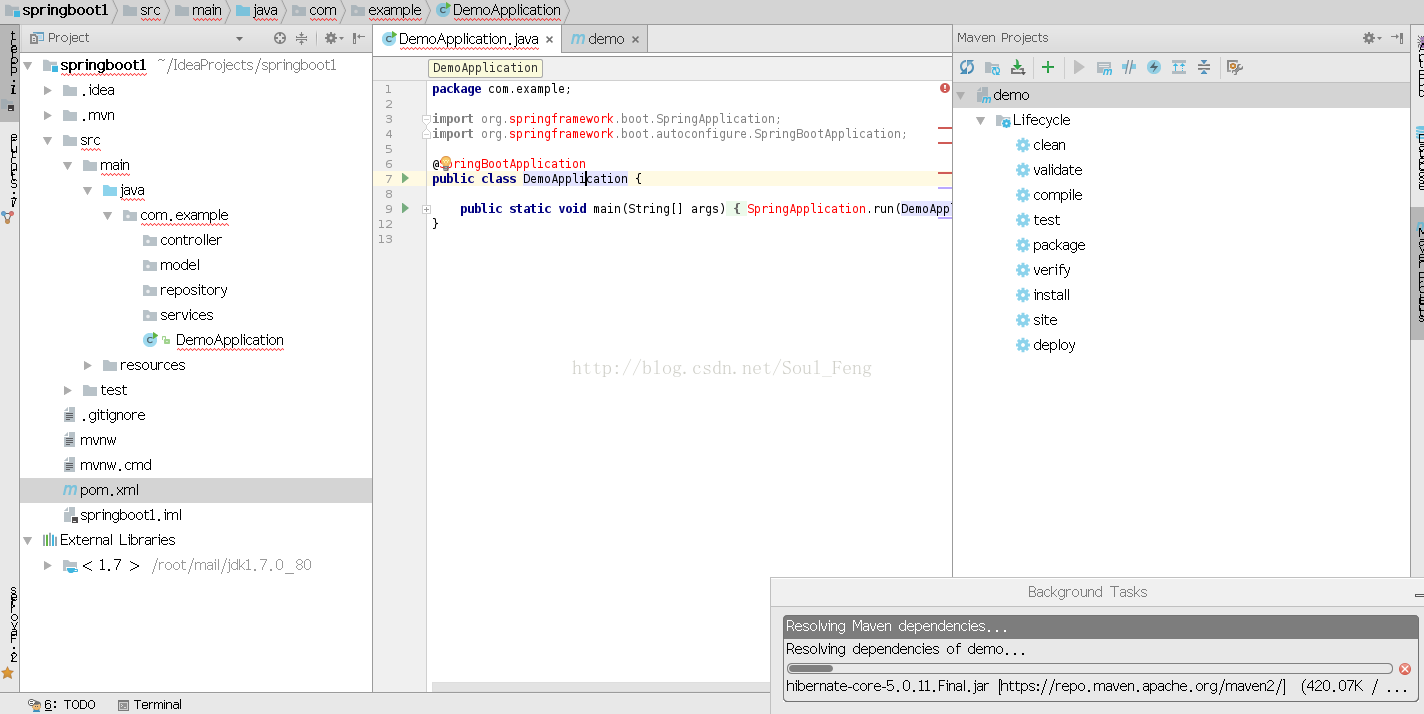Screen dimensions: 1424x714
Task: Run main method gutter arrow
Action: pyautogui.click(x=405, y=208)
